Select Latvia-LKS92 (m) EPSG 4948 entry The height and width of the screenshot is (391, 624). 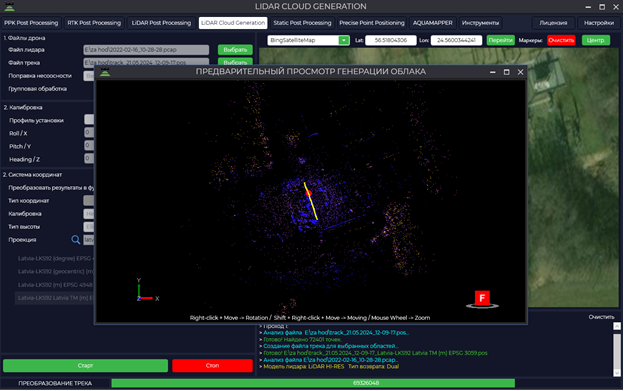[x=56, y=285]
